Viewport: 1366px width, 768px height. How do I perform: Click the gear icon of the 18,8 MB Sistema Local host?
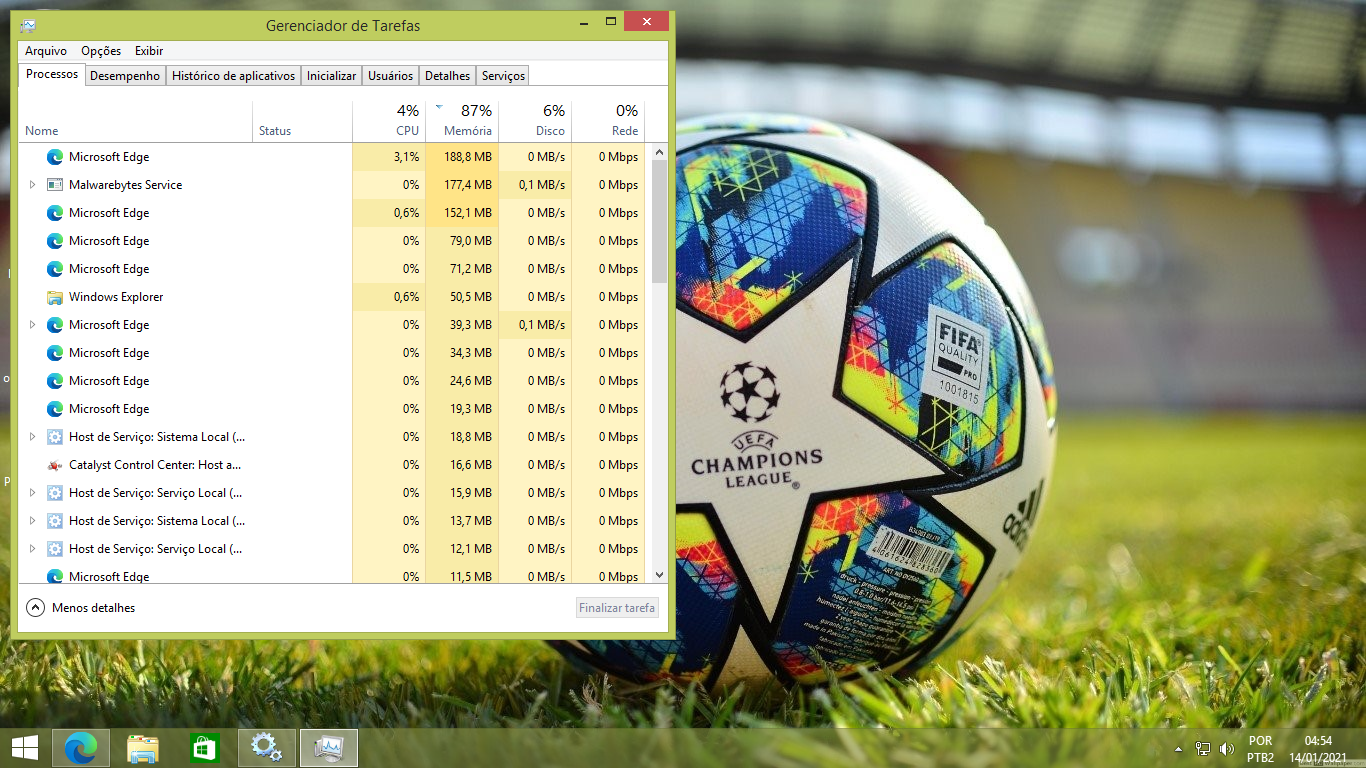(x=55, y=437)
